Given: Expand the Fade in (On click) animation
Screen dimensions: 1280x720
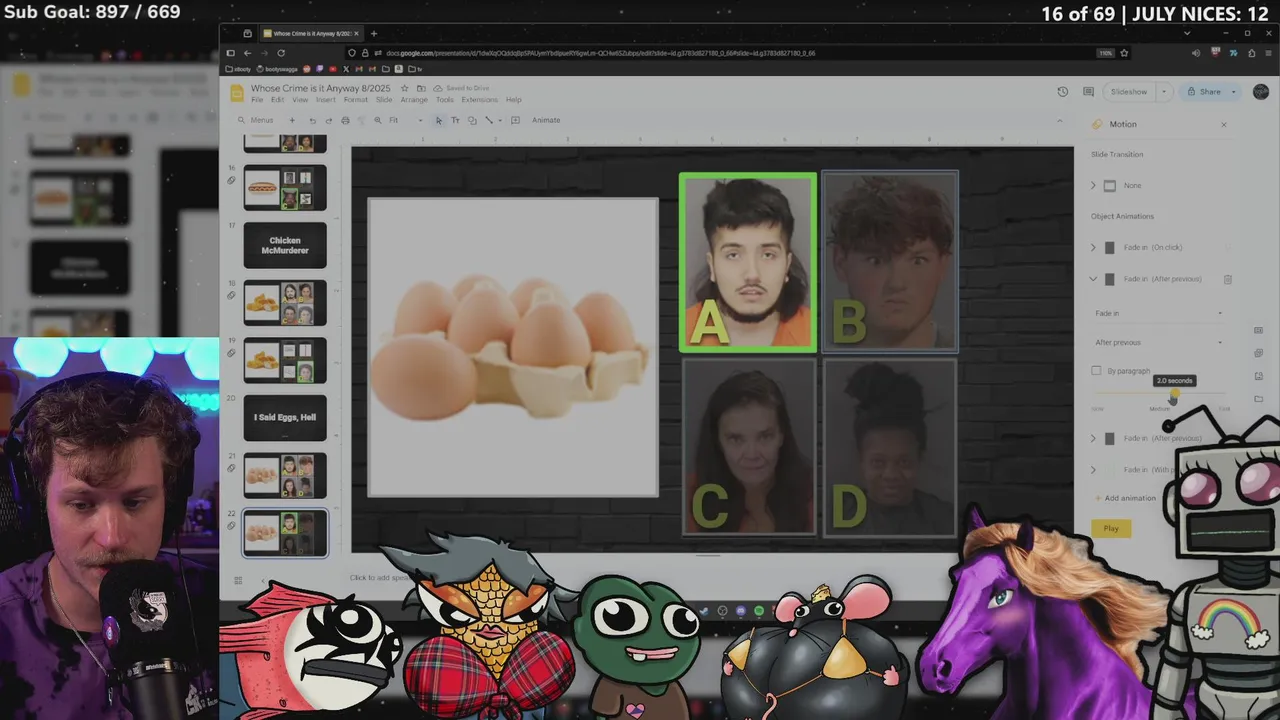Looking at the screenshot, I should coord(1093,247).
